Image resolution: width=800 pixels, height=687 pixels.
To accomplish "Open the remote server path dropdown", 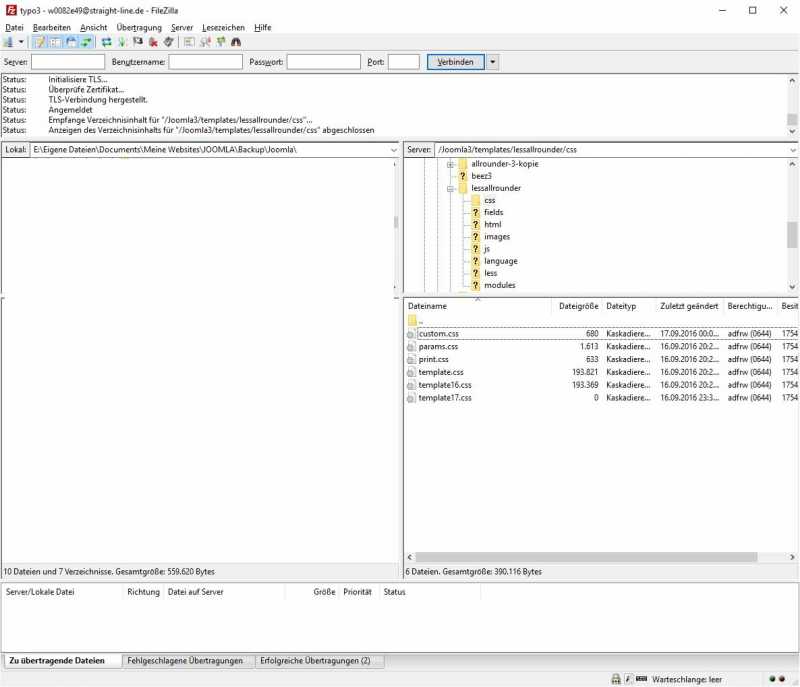I will 793,150.
